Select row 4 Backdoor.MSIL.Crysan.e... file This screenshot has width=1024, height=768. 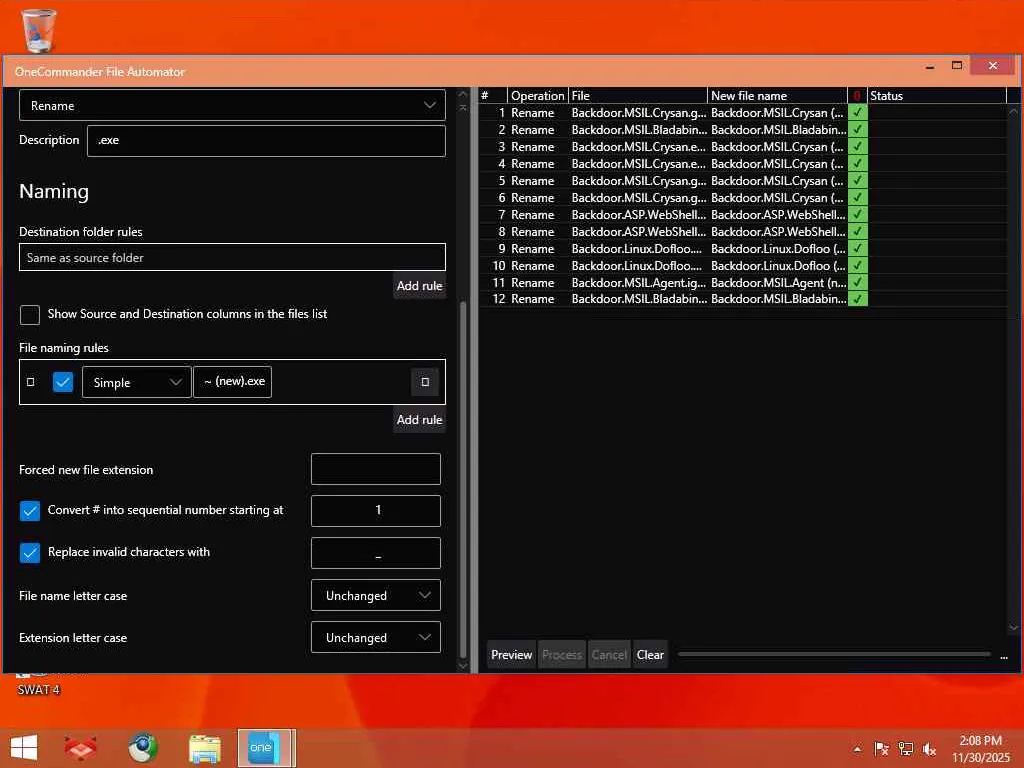(638, 163)
